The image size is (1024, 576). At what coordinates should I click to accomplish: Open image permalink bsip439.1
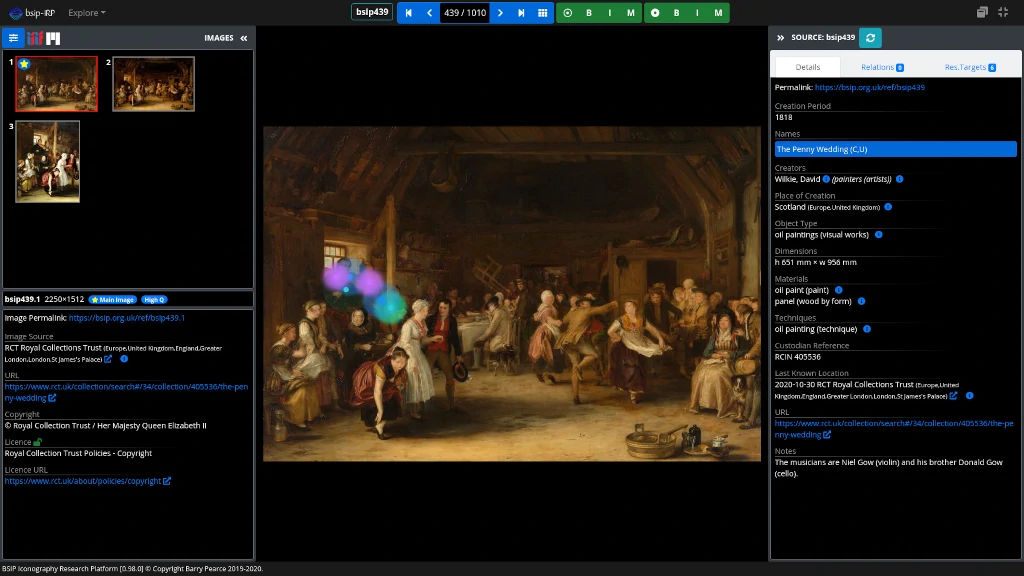click(127, 318)
